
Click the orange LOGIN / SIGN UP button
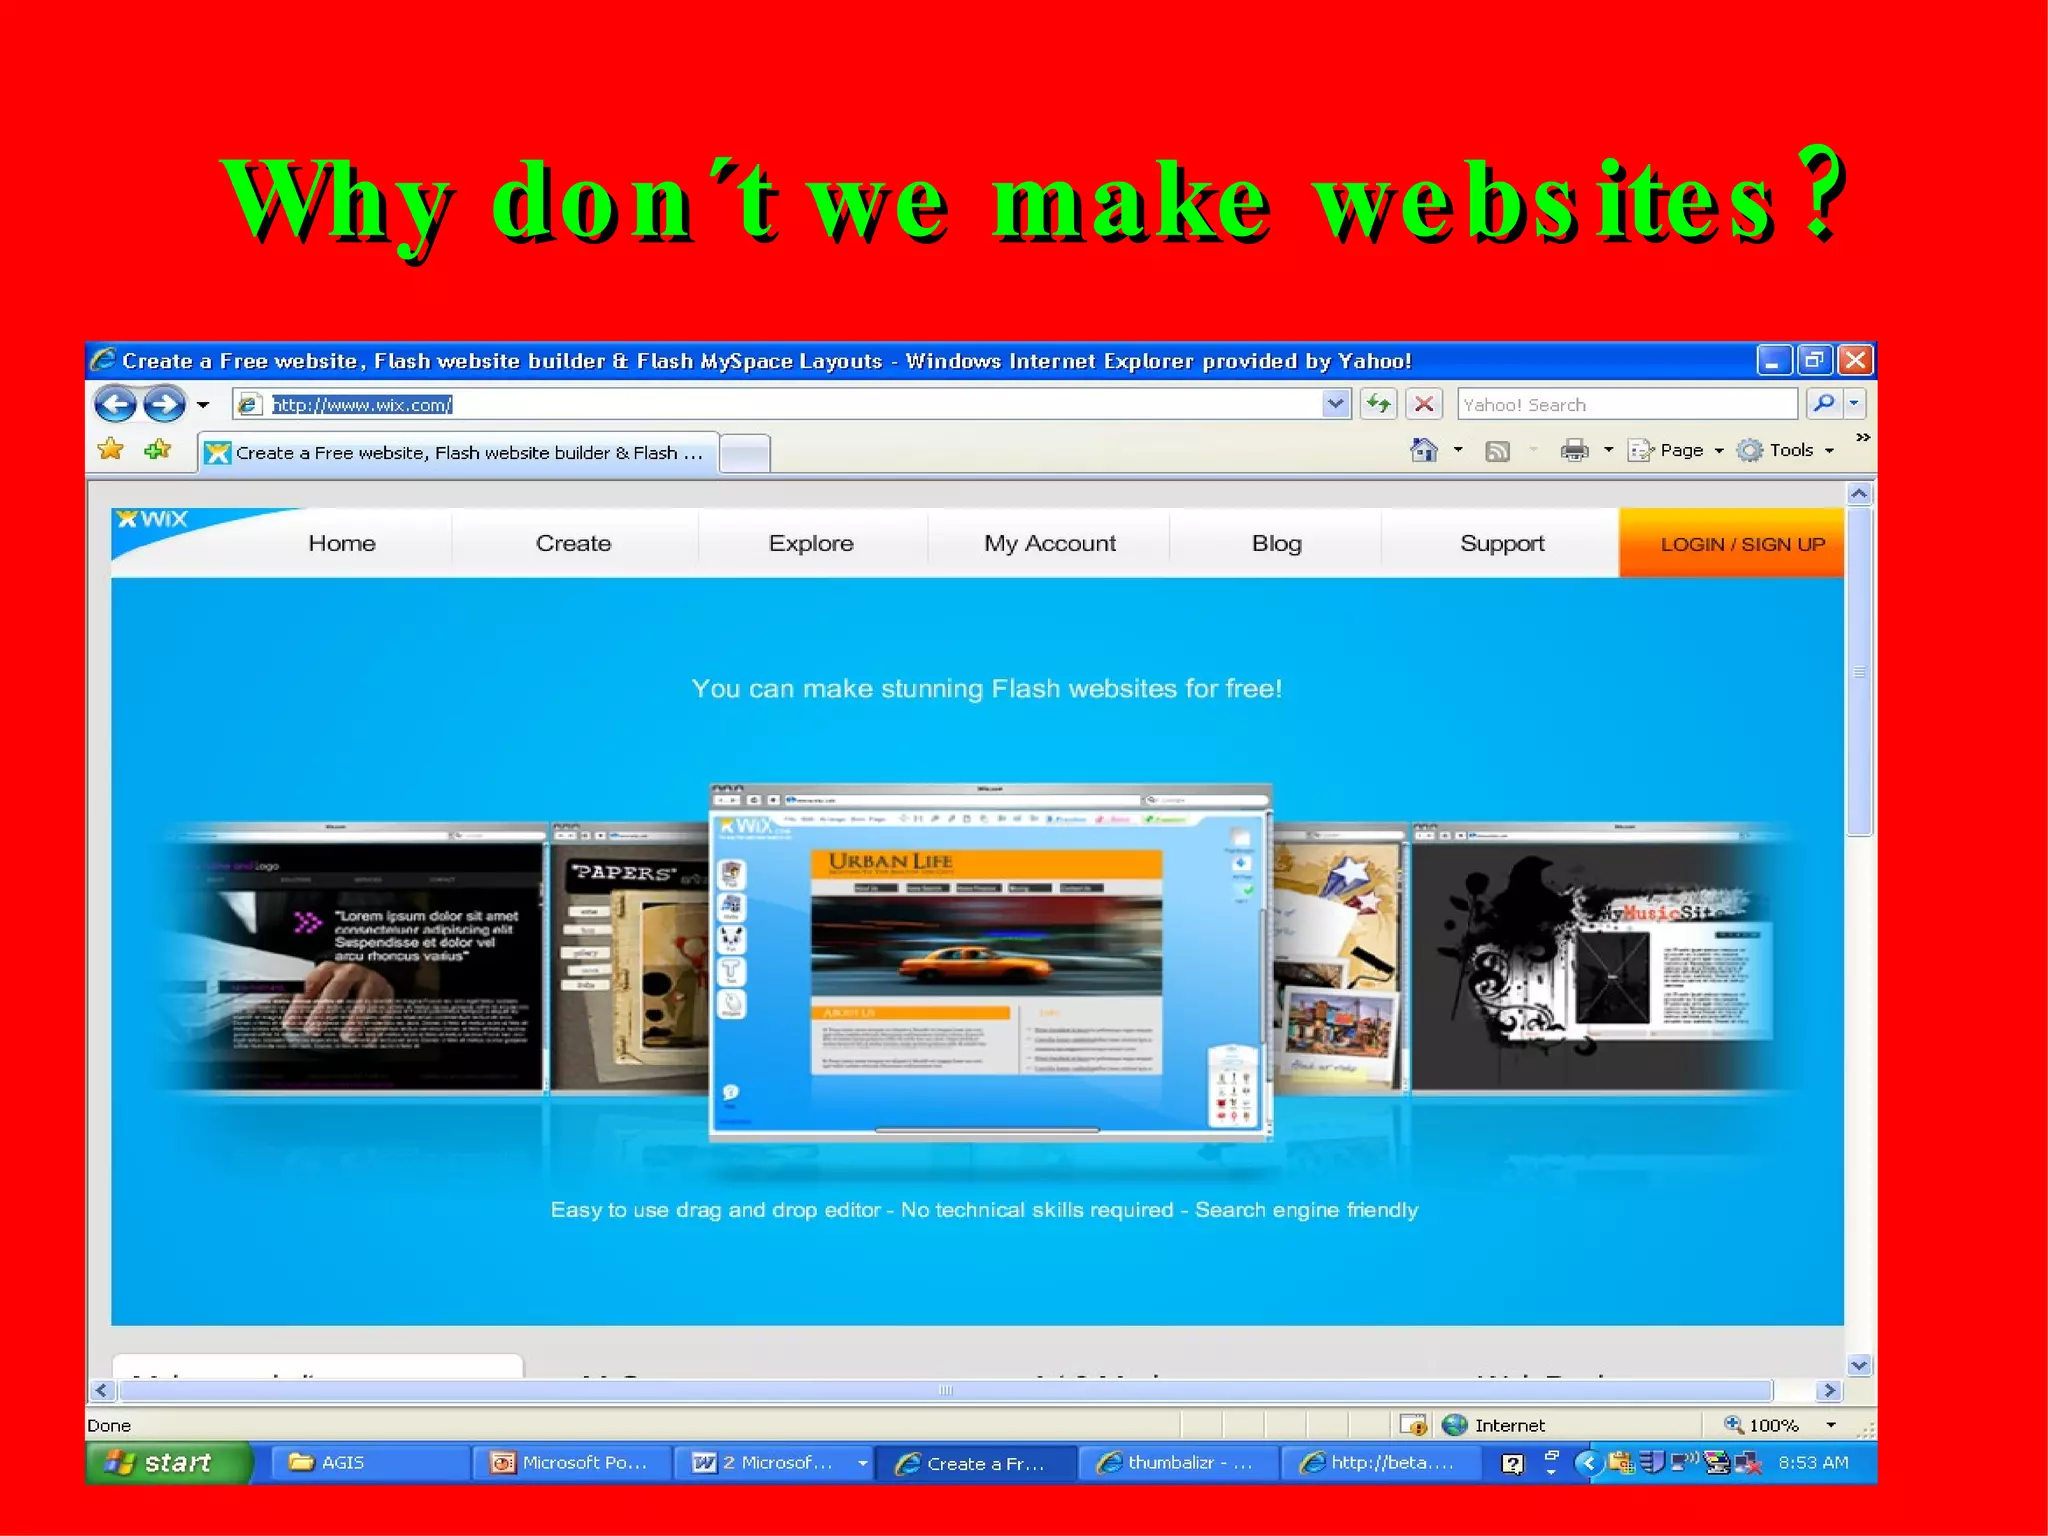coord(1732,543)
